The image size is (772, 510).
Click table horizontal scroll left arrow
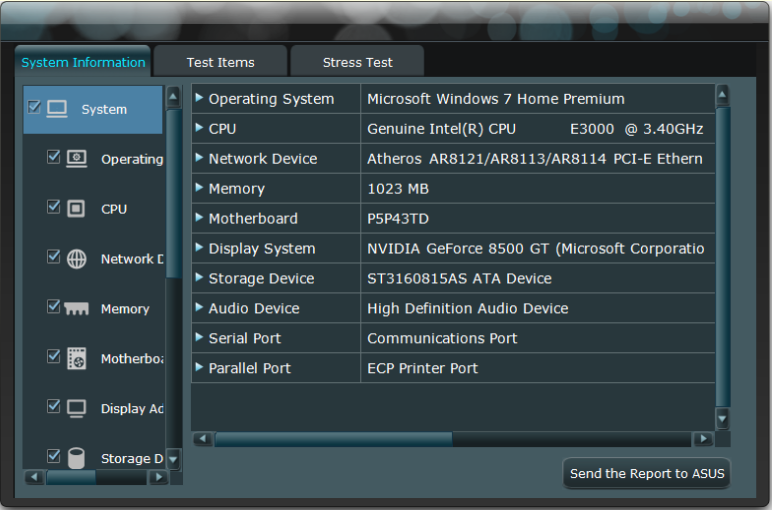(x=202, y=438)
